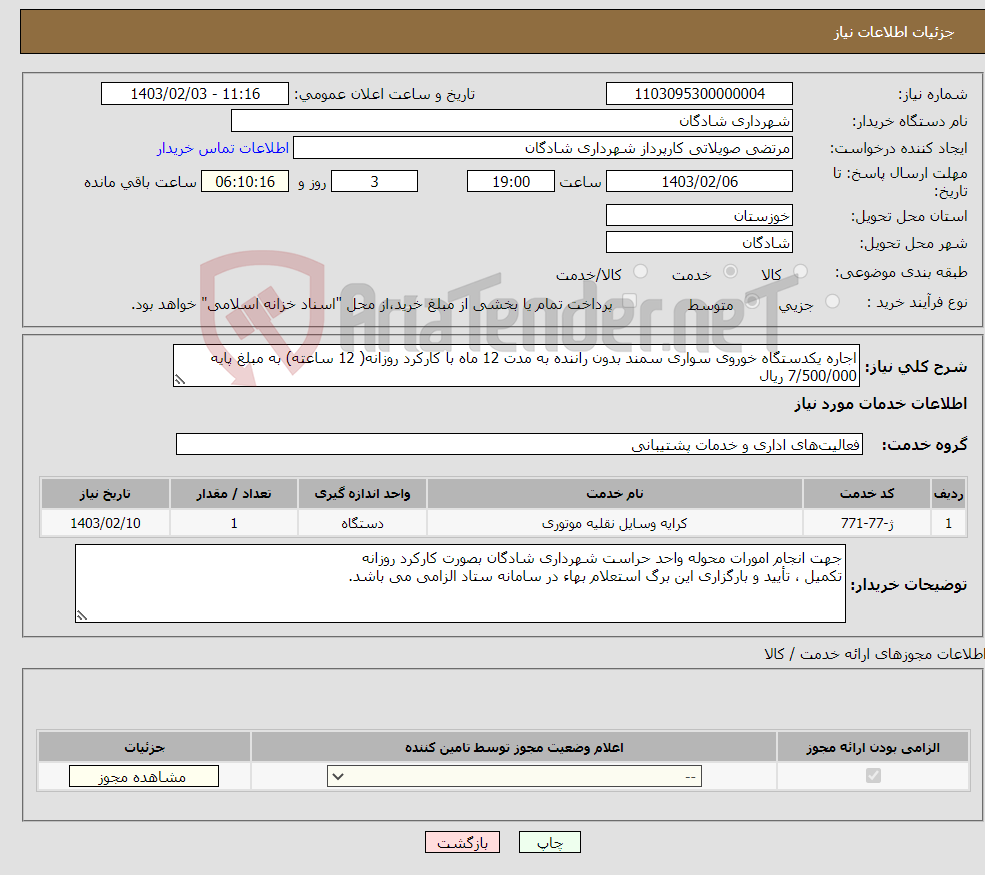The height and width of the screenshot is (875, 985).
Task: Open the permit status dropdown
Action: pyautogui.click(x=514, y=776)
